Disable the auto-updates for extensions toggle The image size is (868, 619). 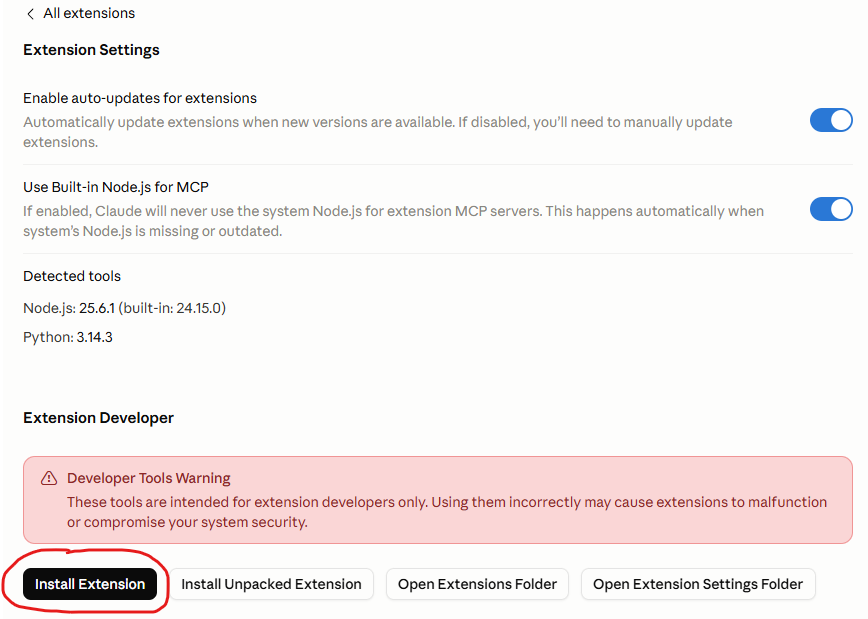tap(831, 120)
